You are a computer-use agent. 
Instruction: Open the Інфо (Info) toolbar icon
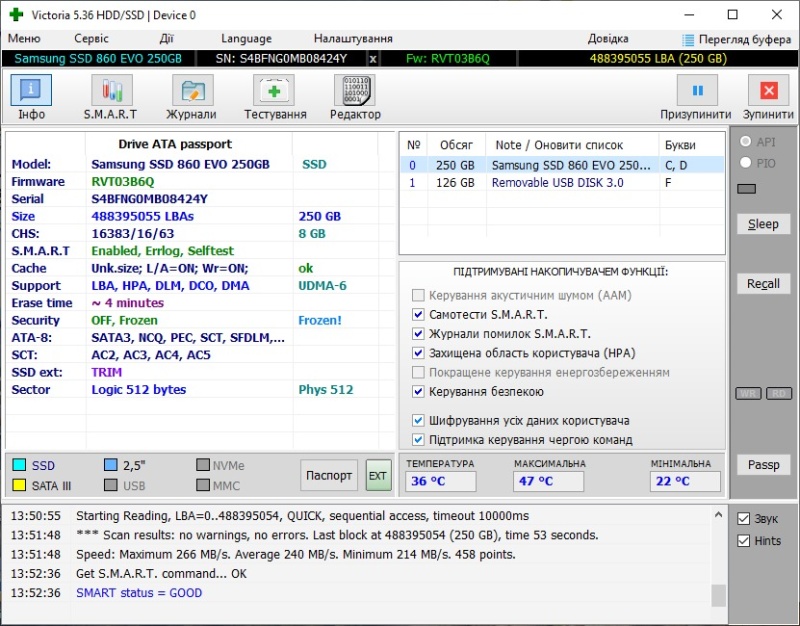[x=31, y=90]
